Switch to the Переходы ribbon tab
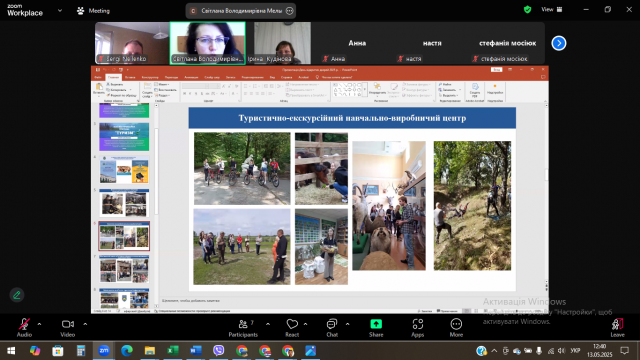The height and width of the screenshot is (360, 640). tap(171, 77)
